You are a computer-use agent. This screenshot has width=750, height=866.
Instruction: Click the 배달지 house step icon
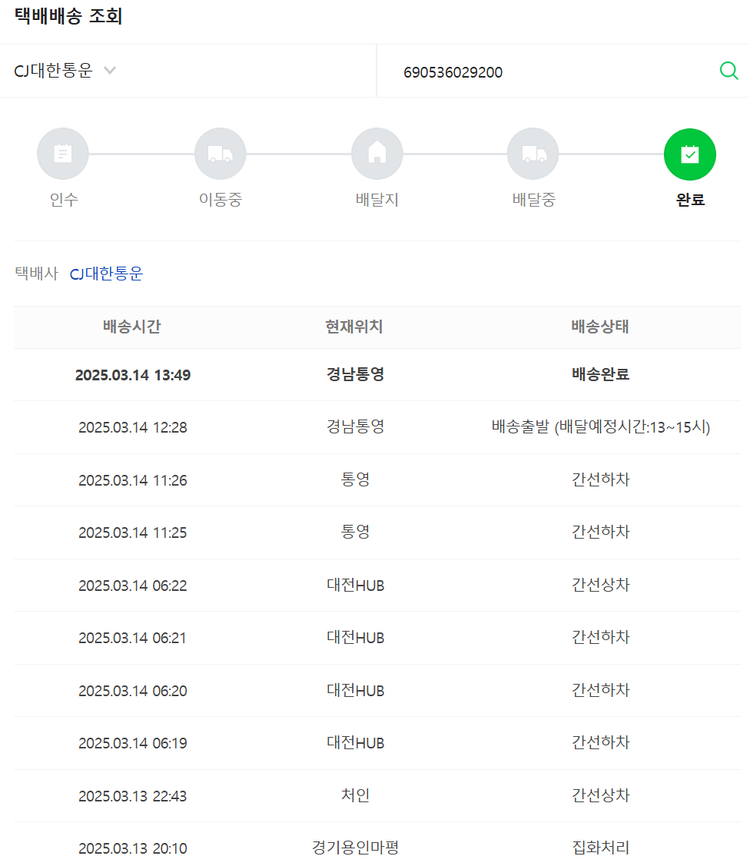[377, 154]
